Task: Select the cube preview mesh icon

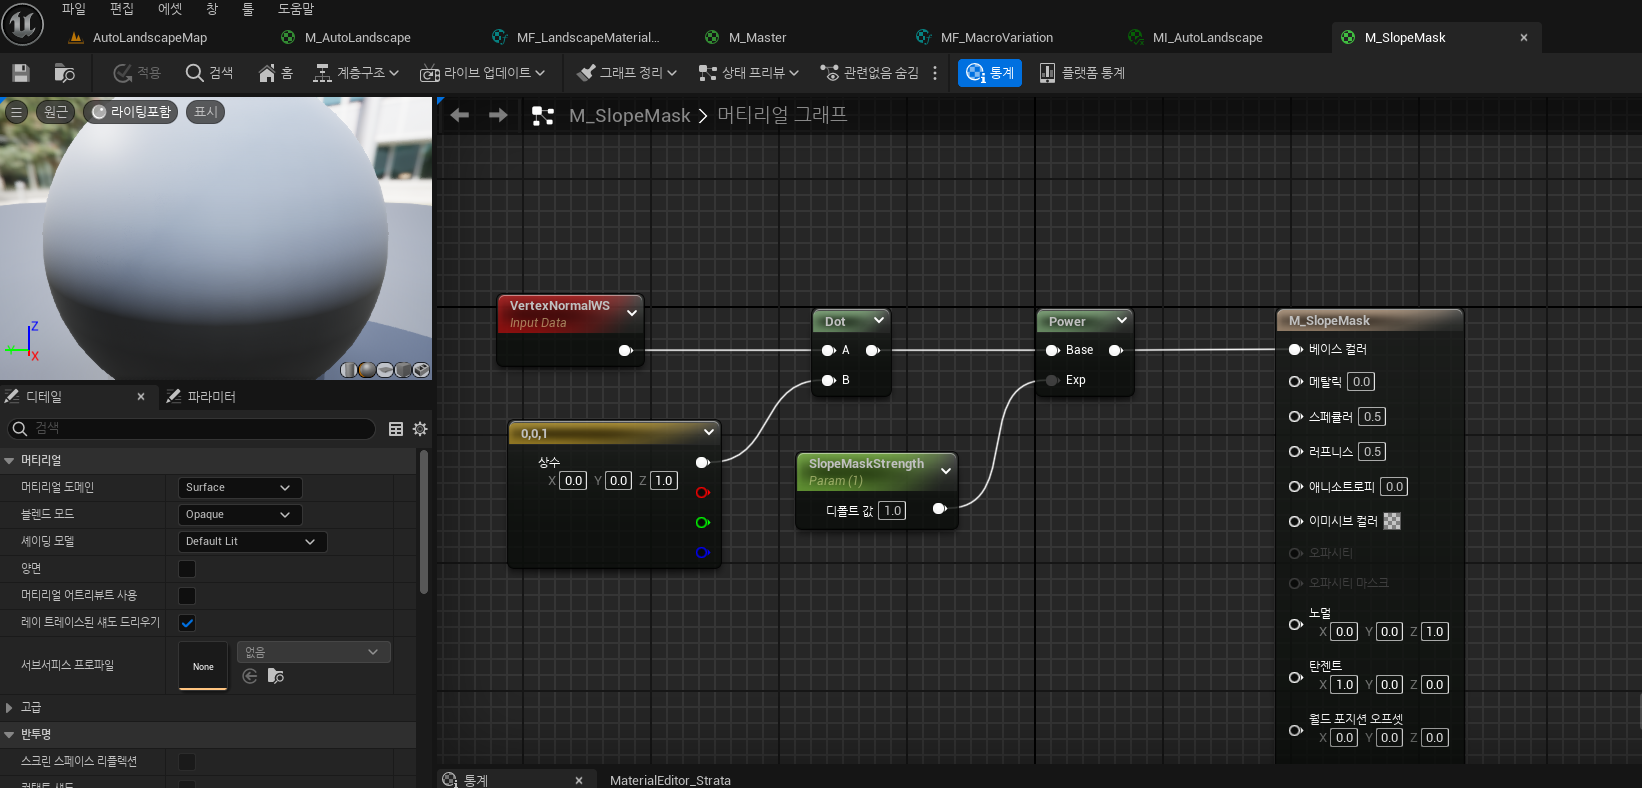Action: point(403,370)
